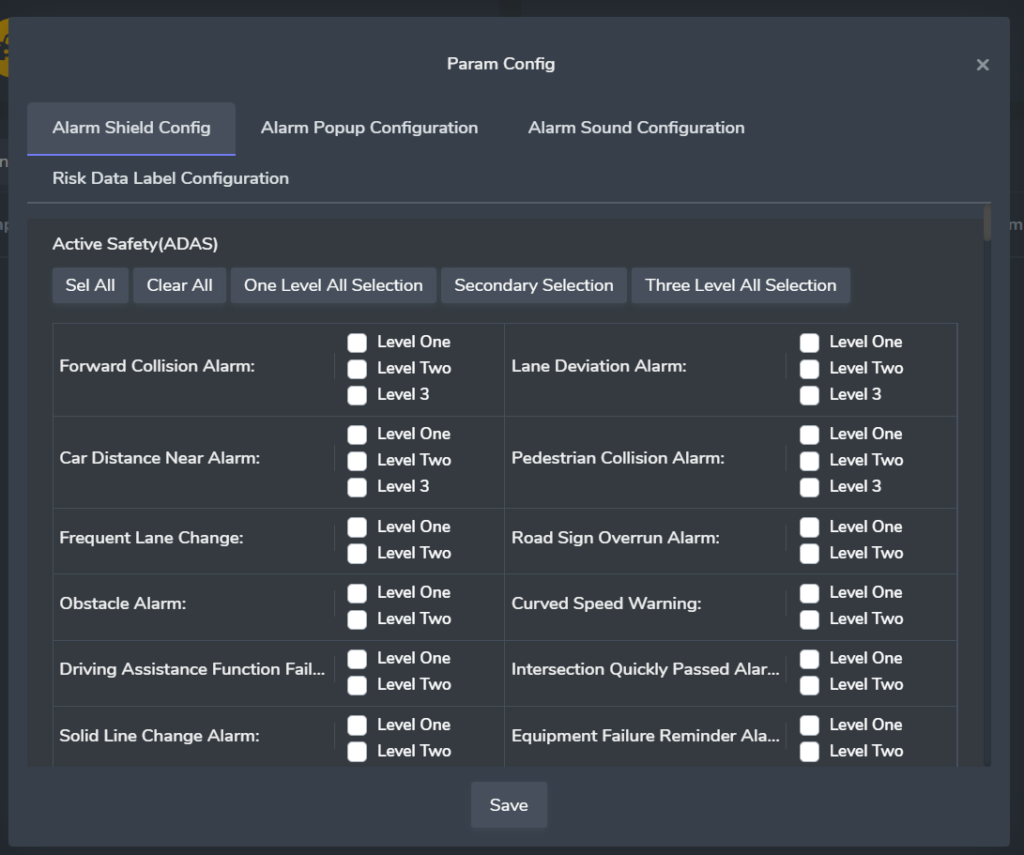Click One Level All Selection button
This screenshot has height=855, width=1024.
pos(333,285)
